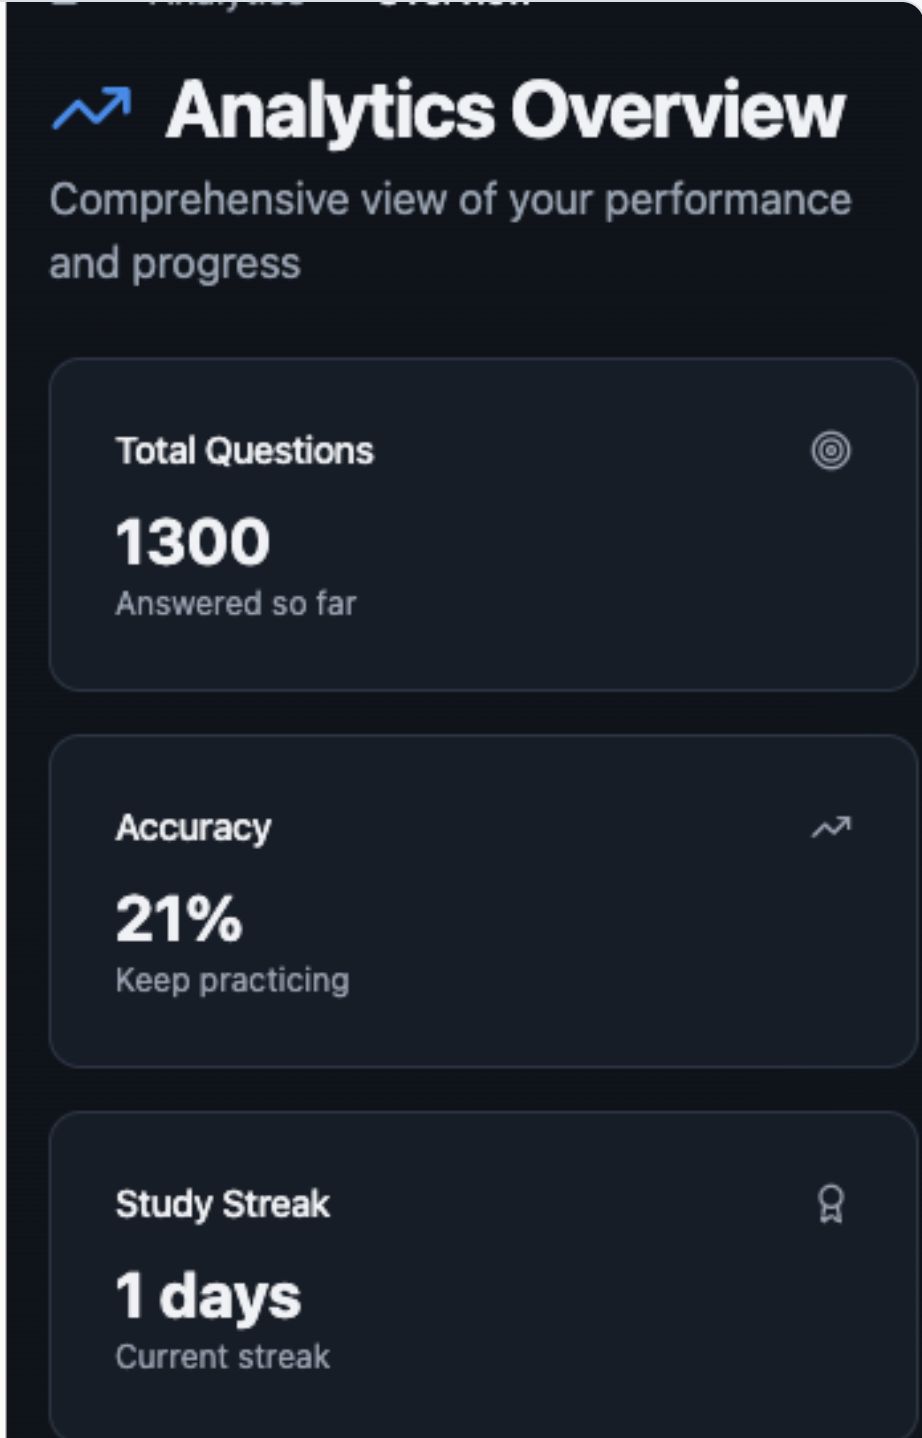922x1438 pixels.
Task: Click the 1300 questions count
Action: point(192,542)
